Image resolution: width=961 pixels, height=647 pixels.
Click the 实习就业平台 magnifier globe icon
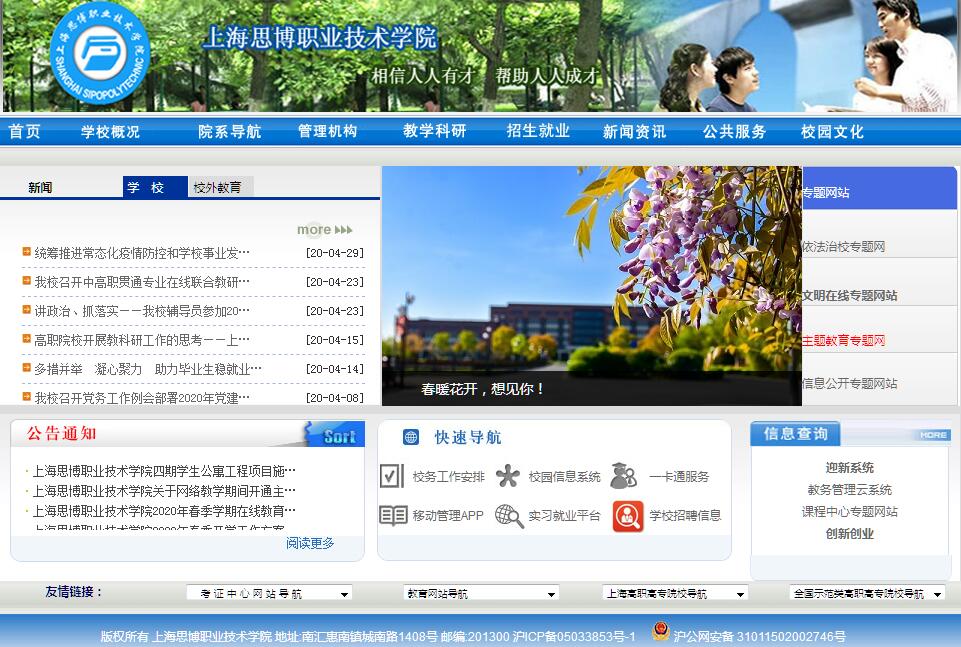pos(509,515)
